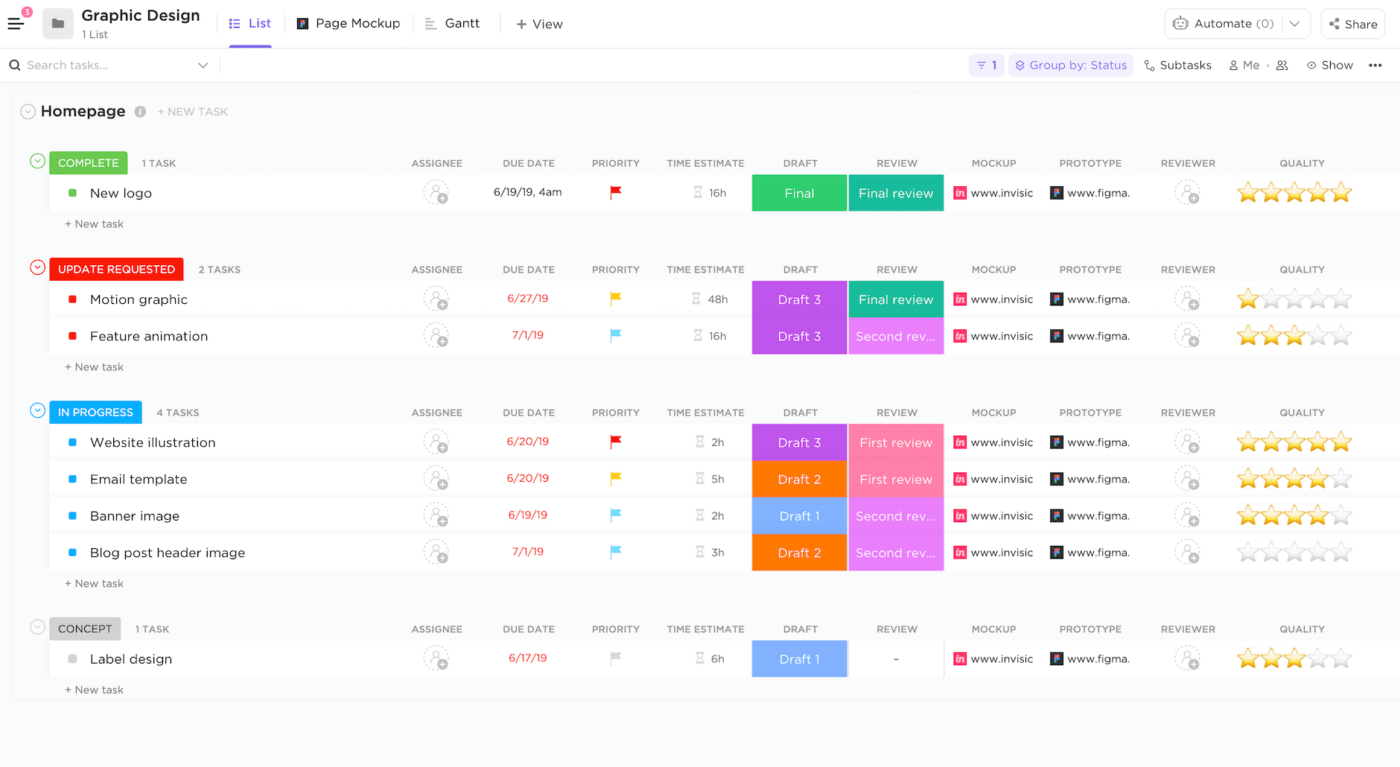The width and height of the screenshot is (1400, 767).
Task: Toggle Subtasks display
Action: tap(1177, 65)
